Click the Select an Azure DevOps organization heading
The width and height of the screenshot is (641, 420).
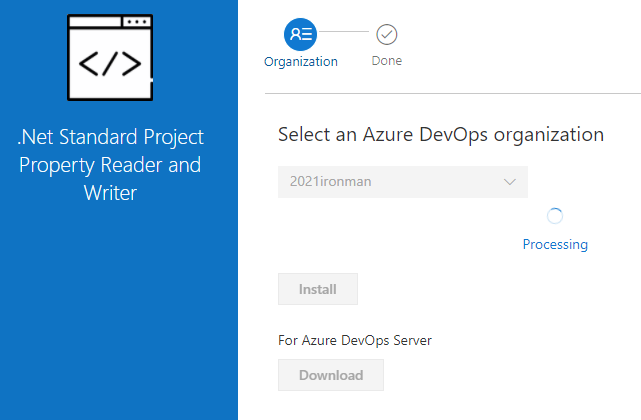(x=441, y=134)
